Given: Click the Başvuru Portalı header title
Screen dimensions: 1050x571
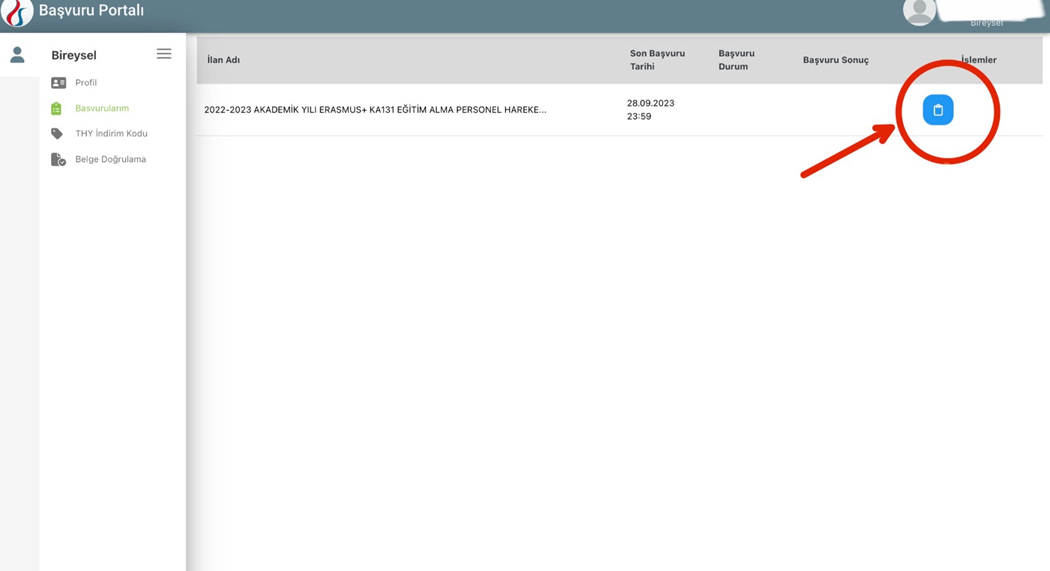Looking at the screenshot, I should click(x=91, y=11).
